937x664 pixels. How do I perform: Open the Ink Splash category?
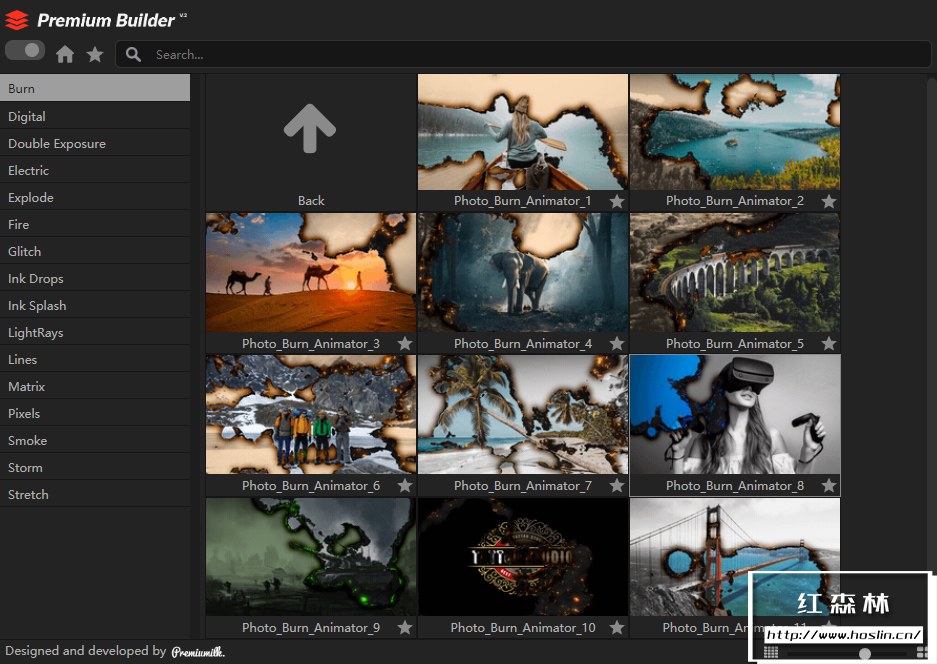click(x=95, y=305)
